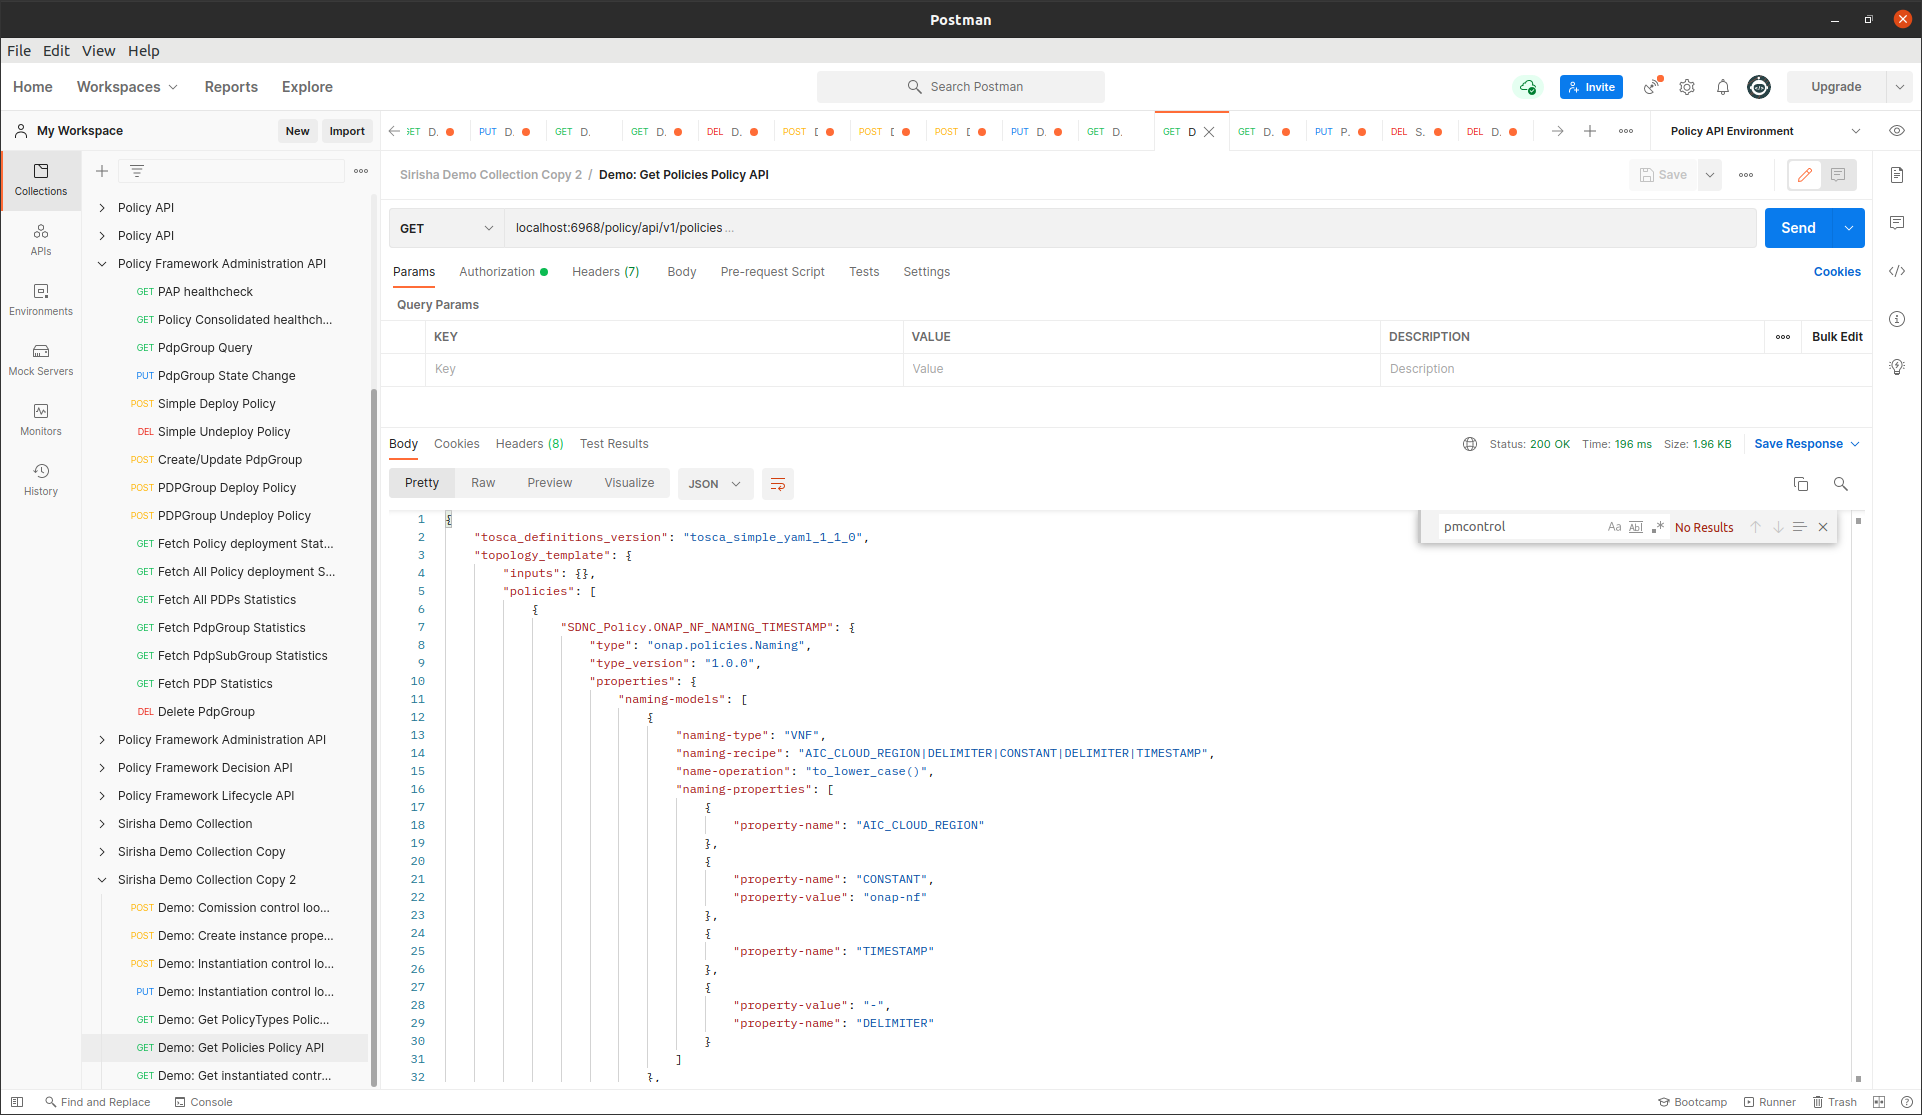Open the Monitors sidebar panel
The width and height of the screenshot is (1922, 1115).
pyautogui.click(x=41, y=420)
